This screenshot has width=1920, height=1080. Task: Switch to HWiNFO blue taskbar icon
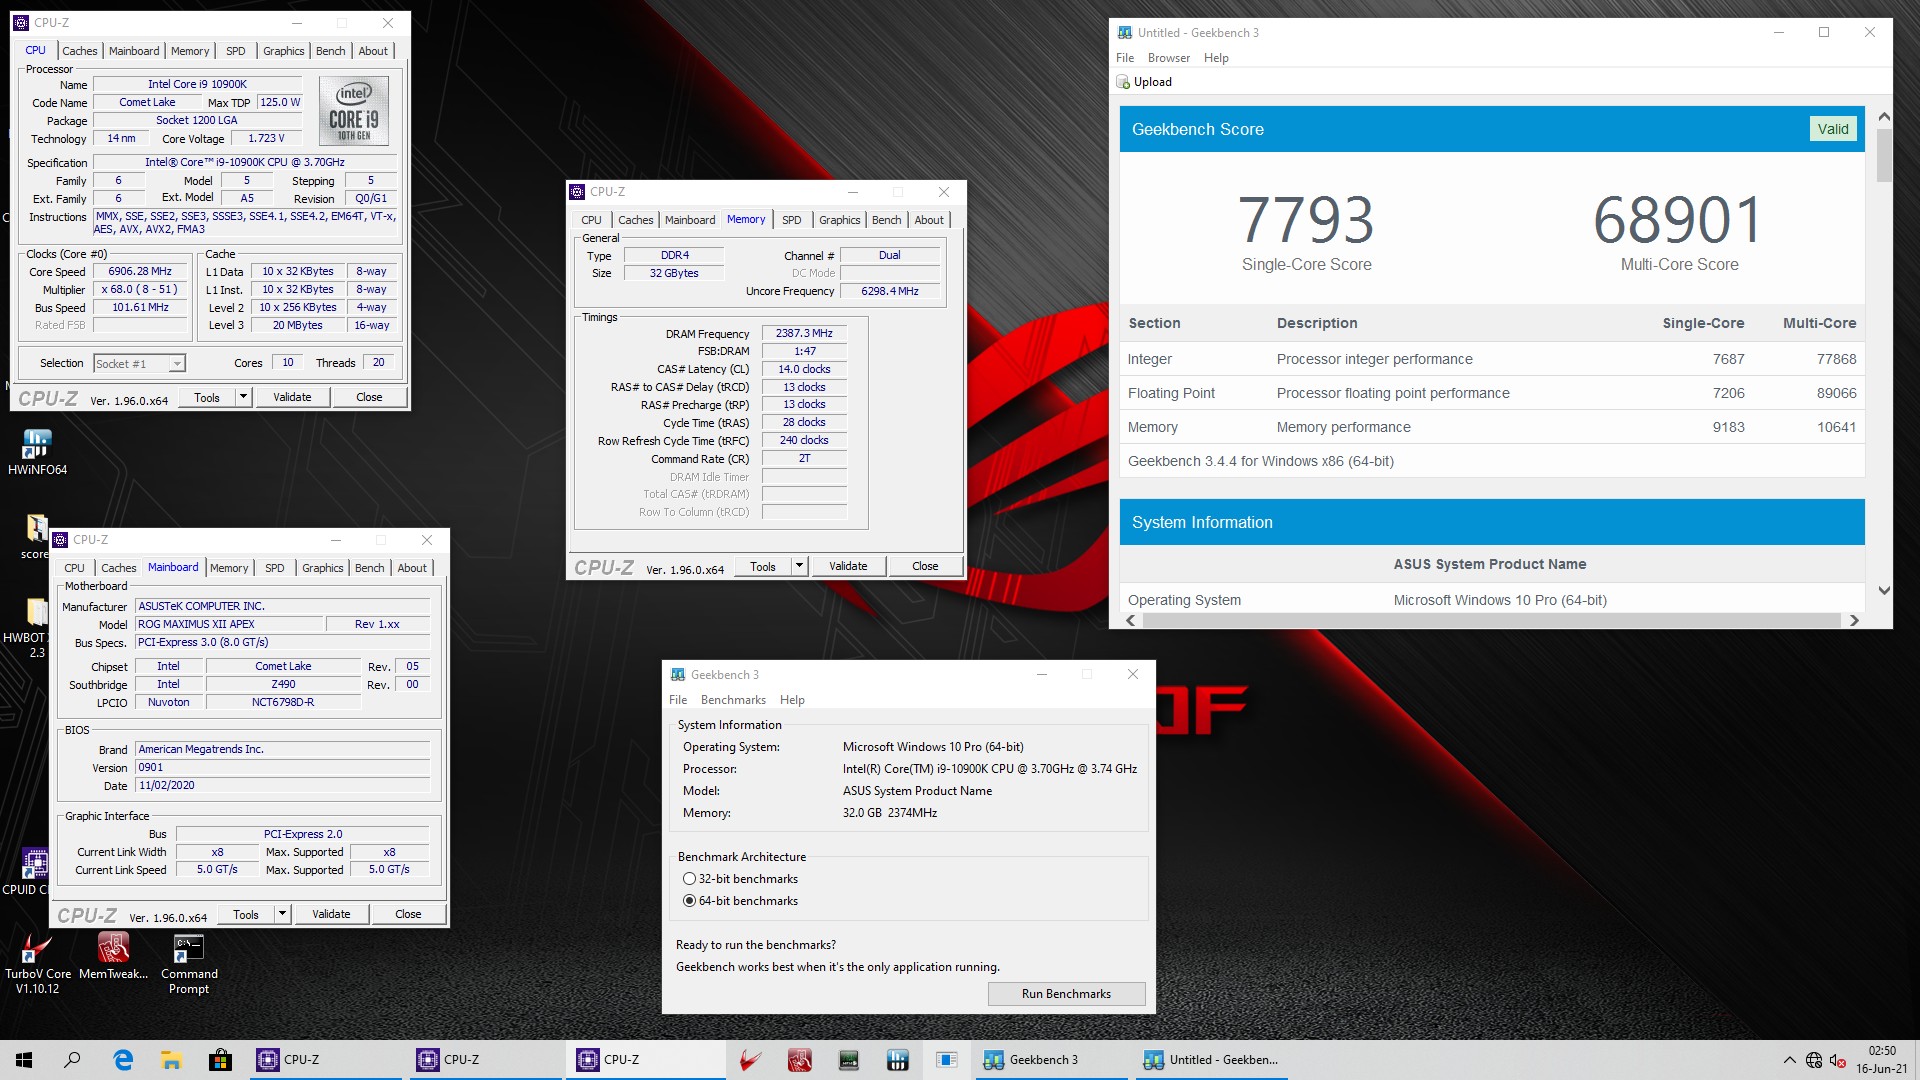tap(898, 1060)
